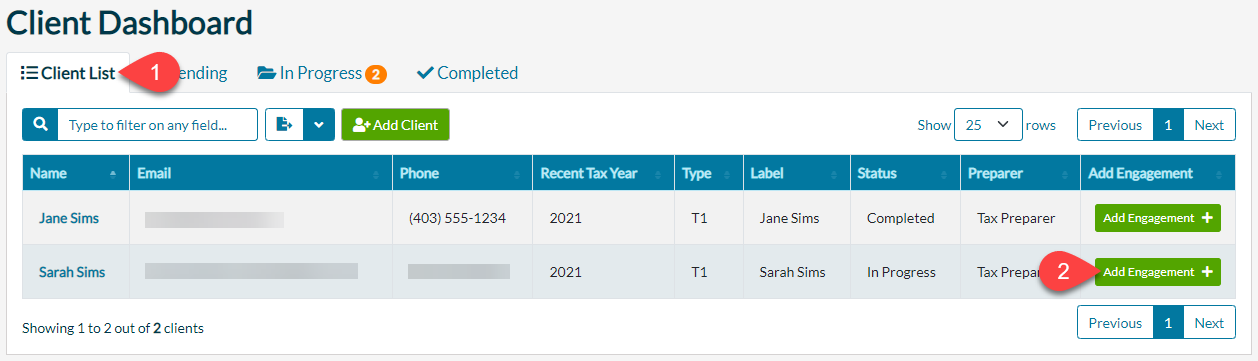Click top Next pagination button

point(1209,125)
